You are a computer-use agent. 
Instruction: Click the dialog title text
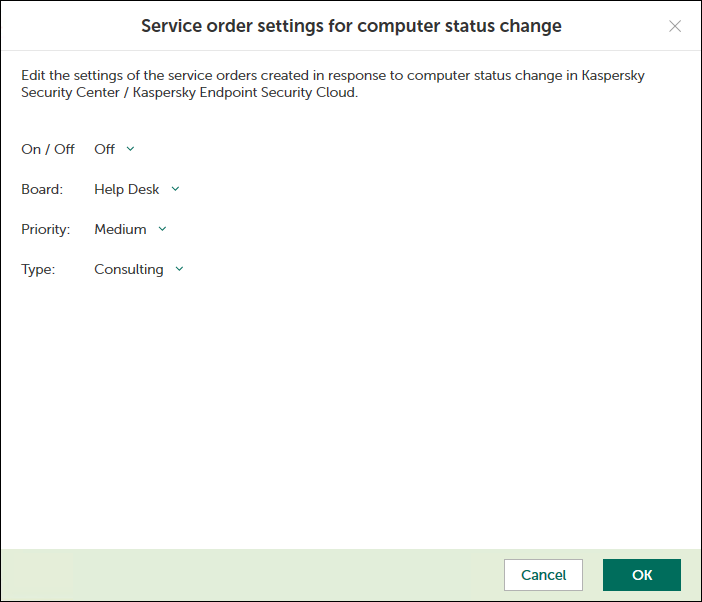(351, 26)
